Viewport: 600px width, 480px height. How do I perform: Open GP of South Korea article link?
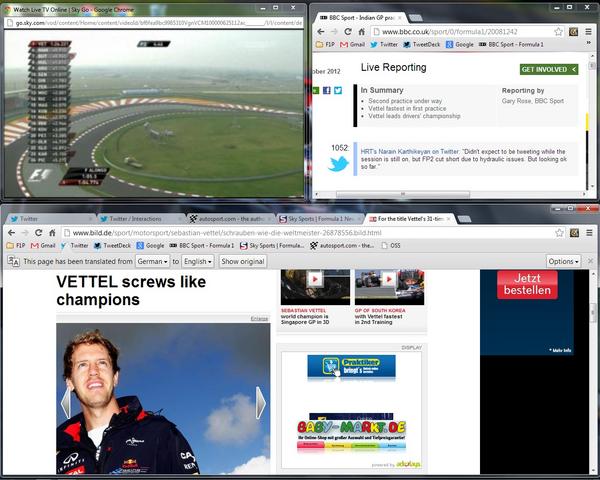click(x=380, y=317)
